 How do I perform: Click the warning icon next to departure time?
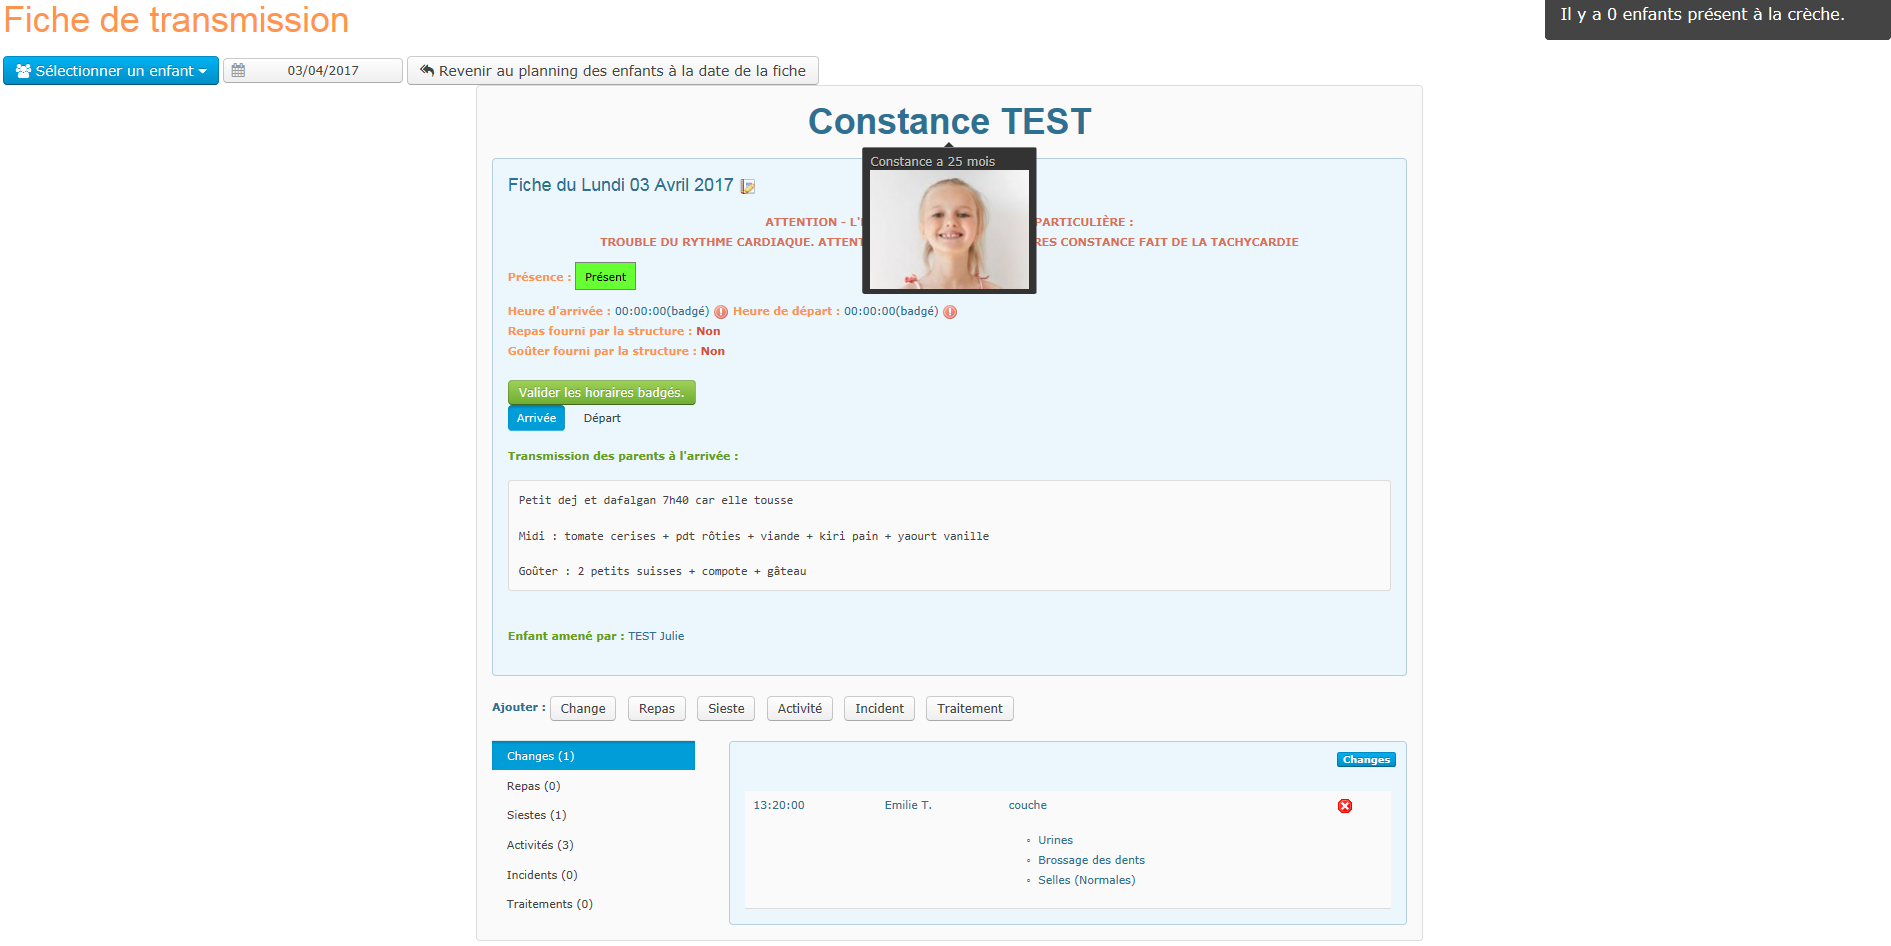[x=950, y=312]
